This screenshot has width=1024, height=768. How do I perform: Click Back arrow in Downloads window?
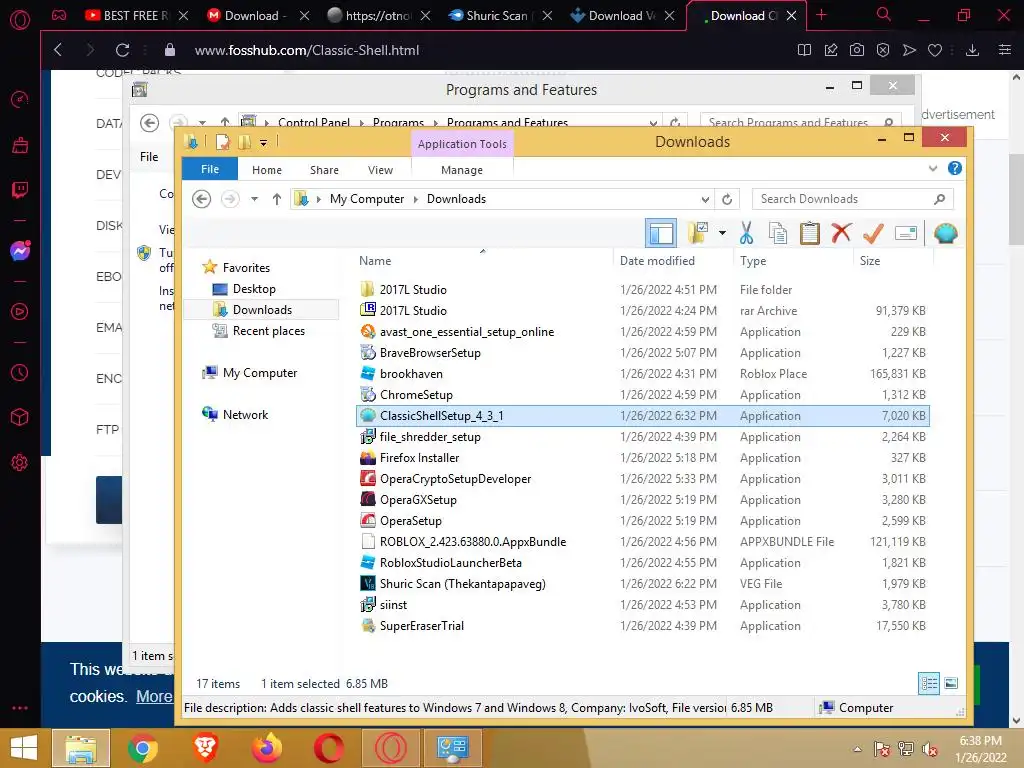pos(201,199)
